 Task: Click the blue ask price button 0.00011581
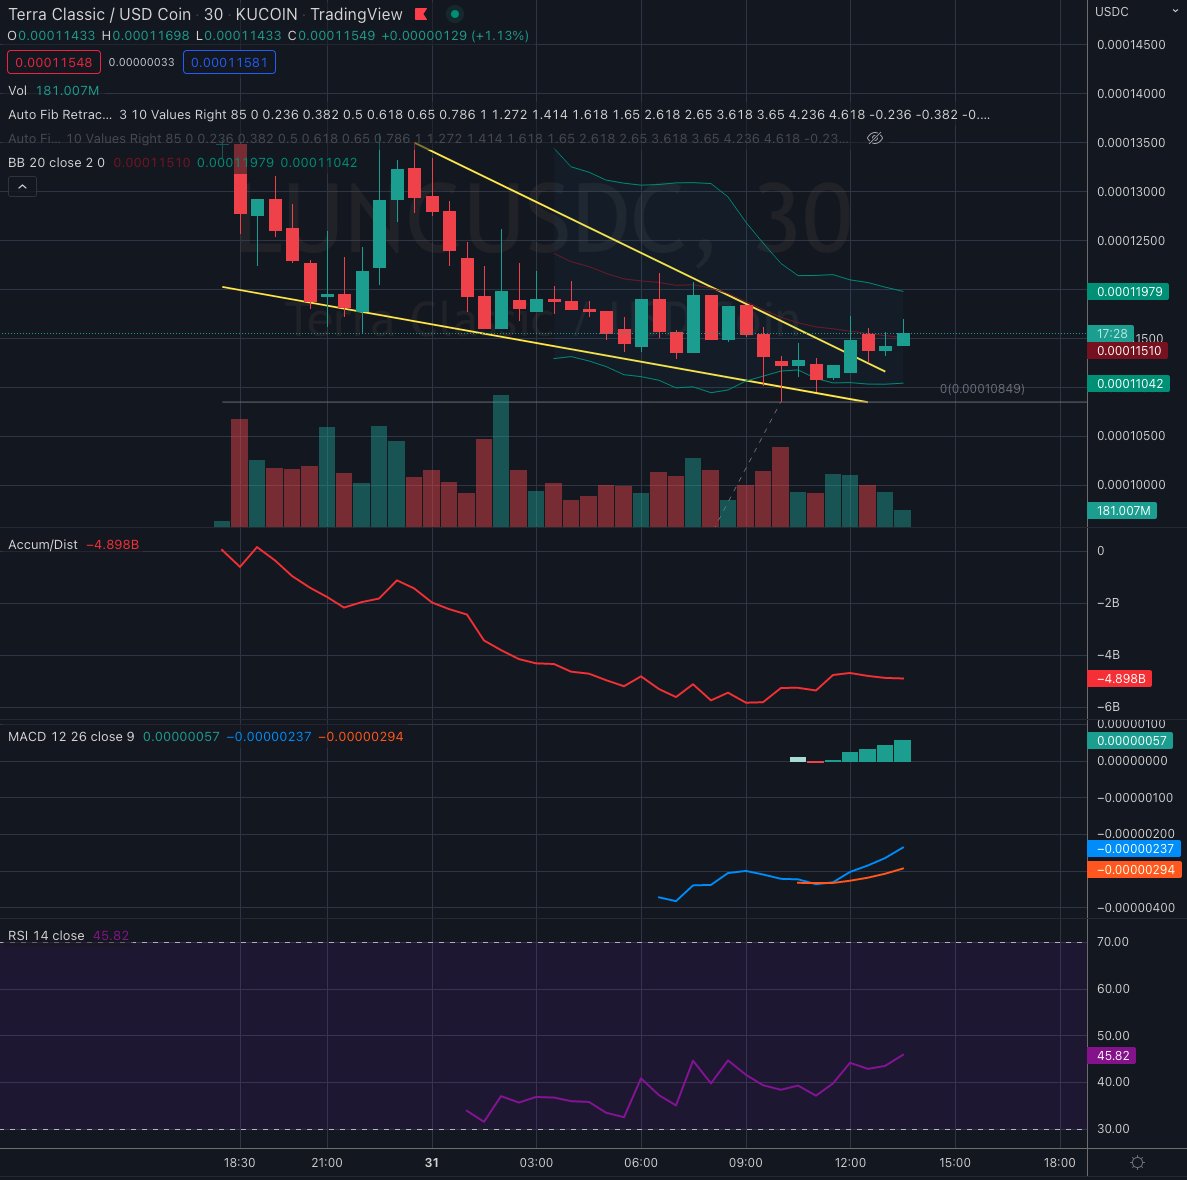[229, 62]
